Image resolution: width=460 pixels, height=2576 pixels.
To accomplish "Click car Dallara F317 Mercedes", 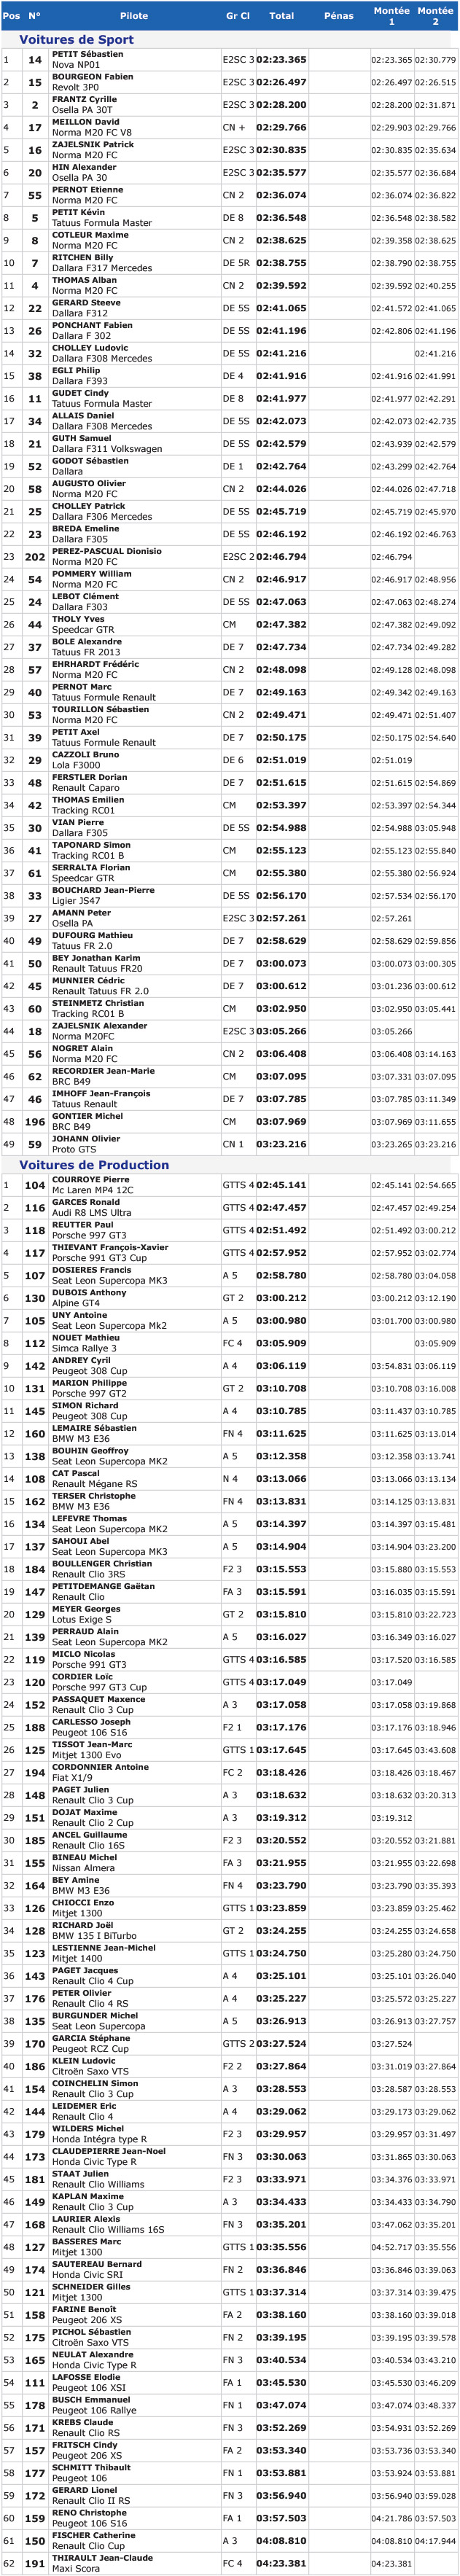I will 102,268.
